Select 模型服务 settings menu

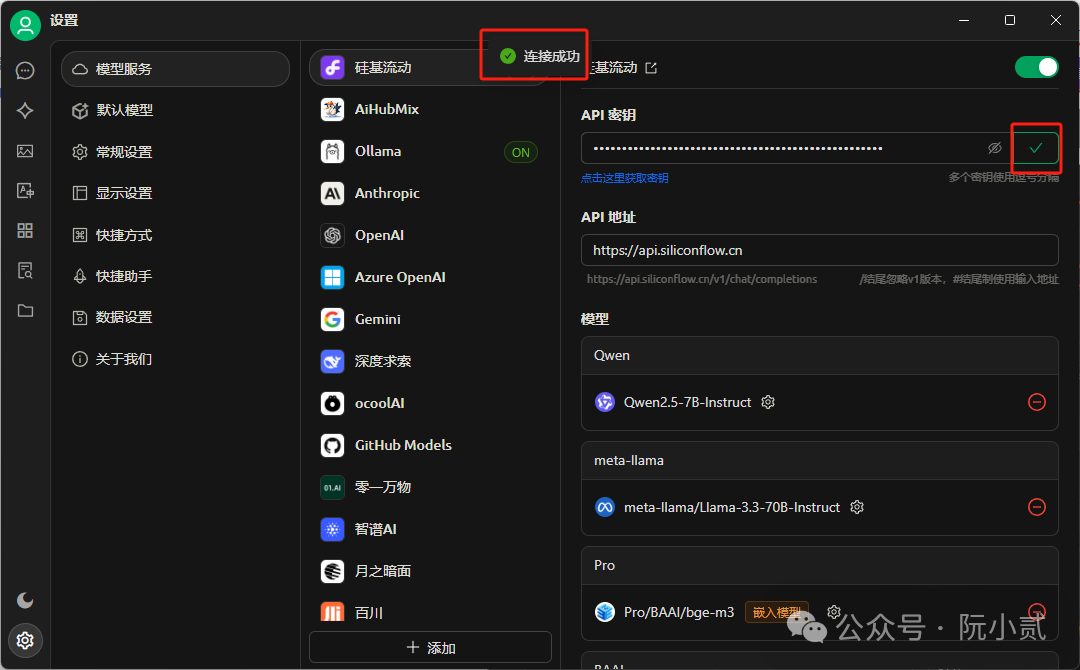(176, 69)
